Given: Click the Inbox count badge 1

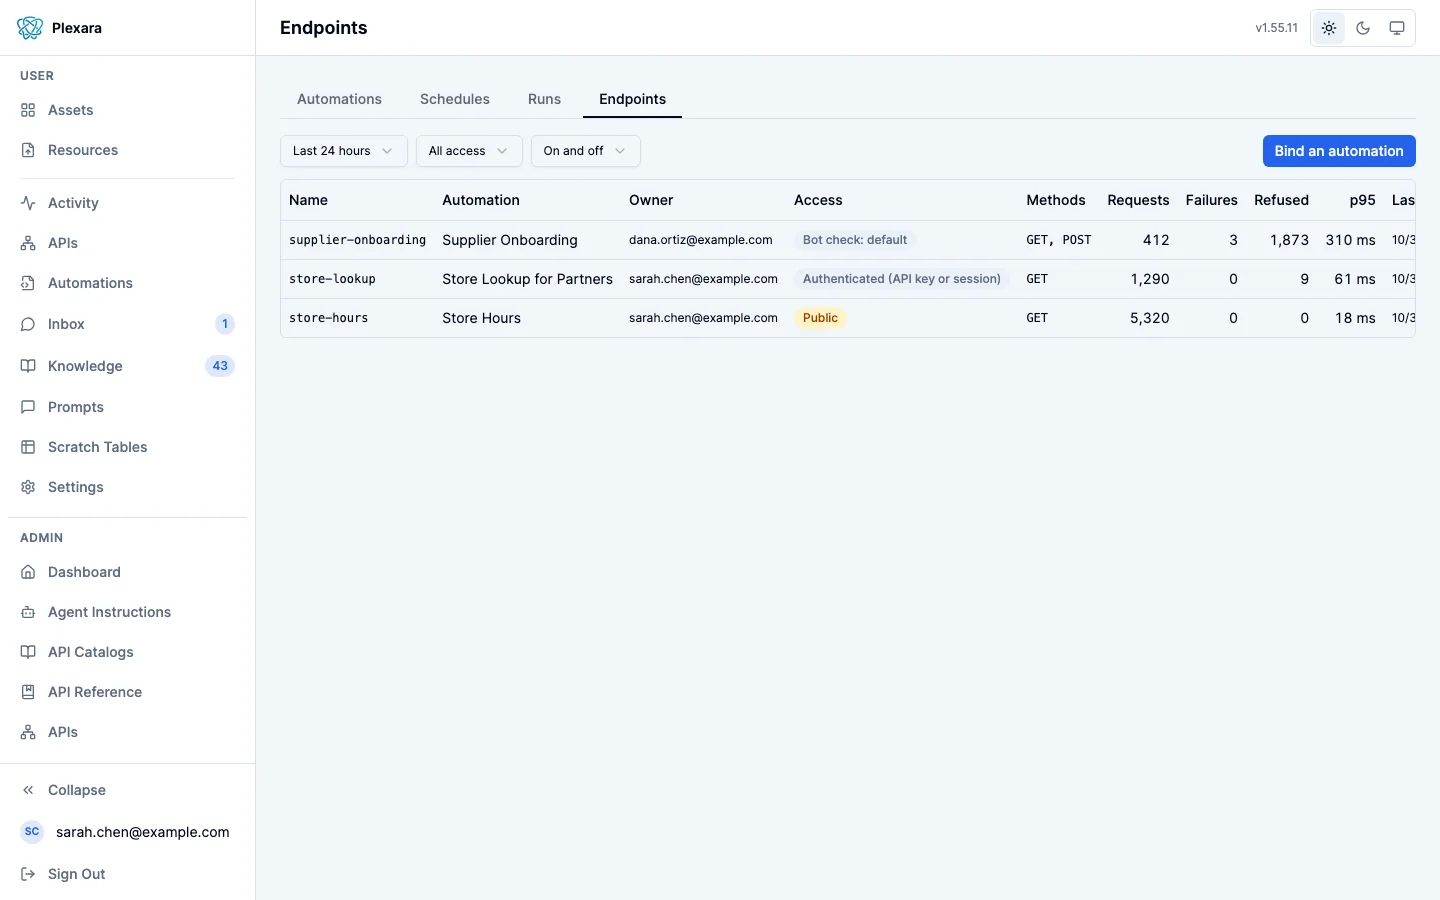Looking at the screenshot, I should coord(225,324).
